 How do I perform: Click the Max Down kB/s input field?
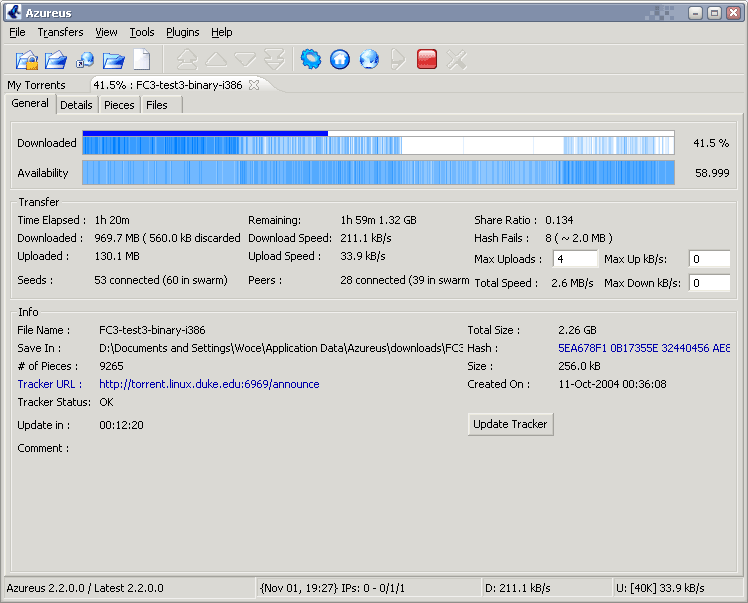click(x=709, y=283)
